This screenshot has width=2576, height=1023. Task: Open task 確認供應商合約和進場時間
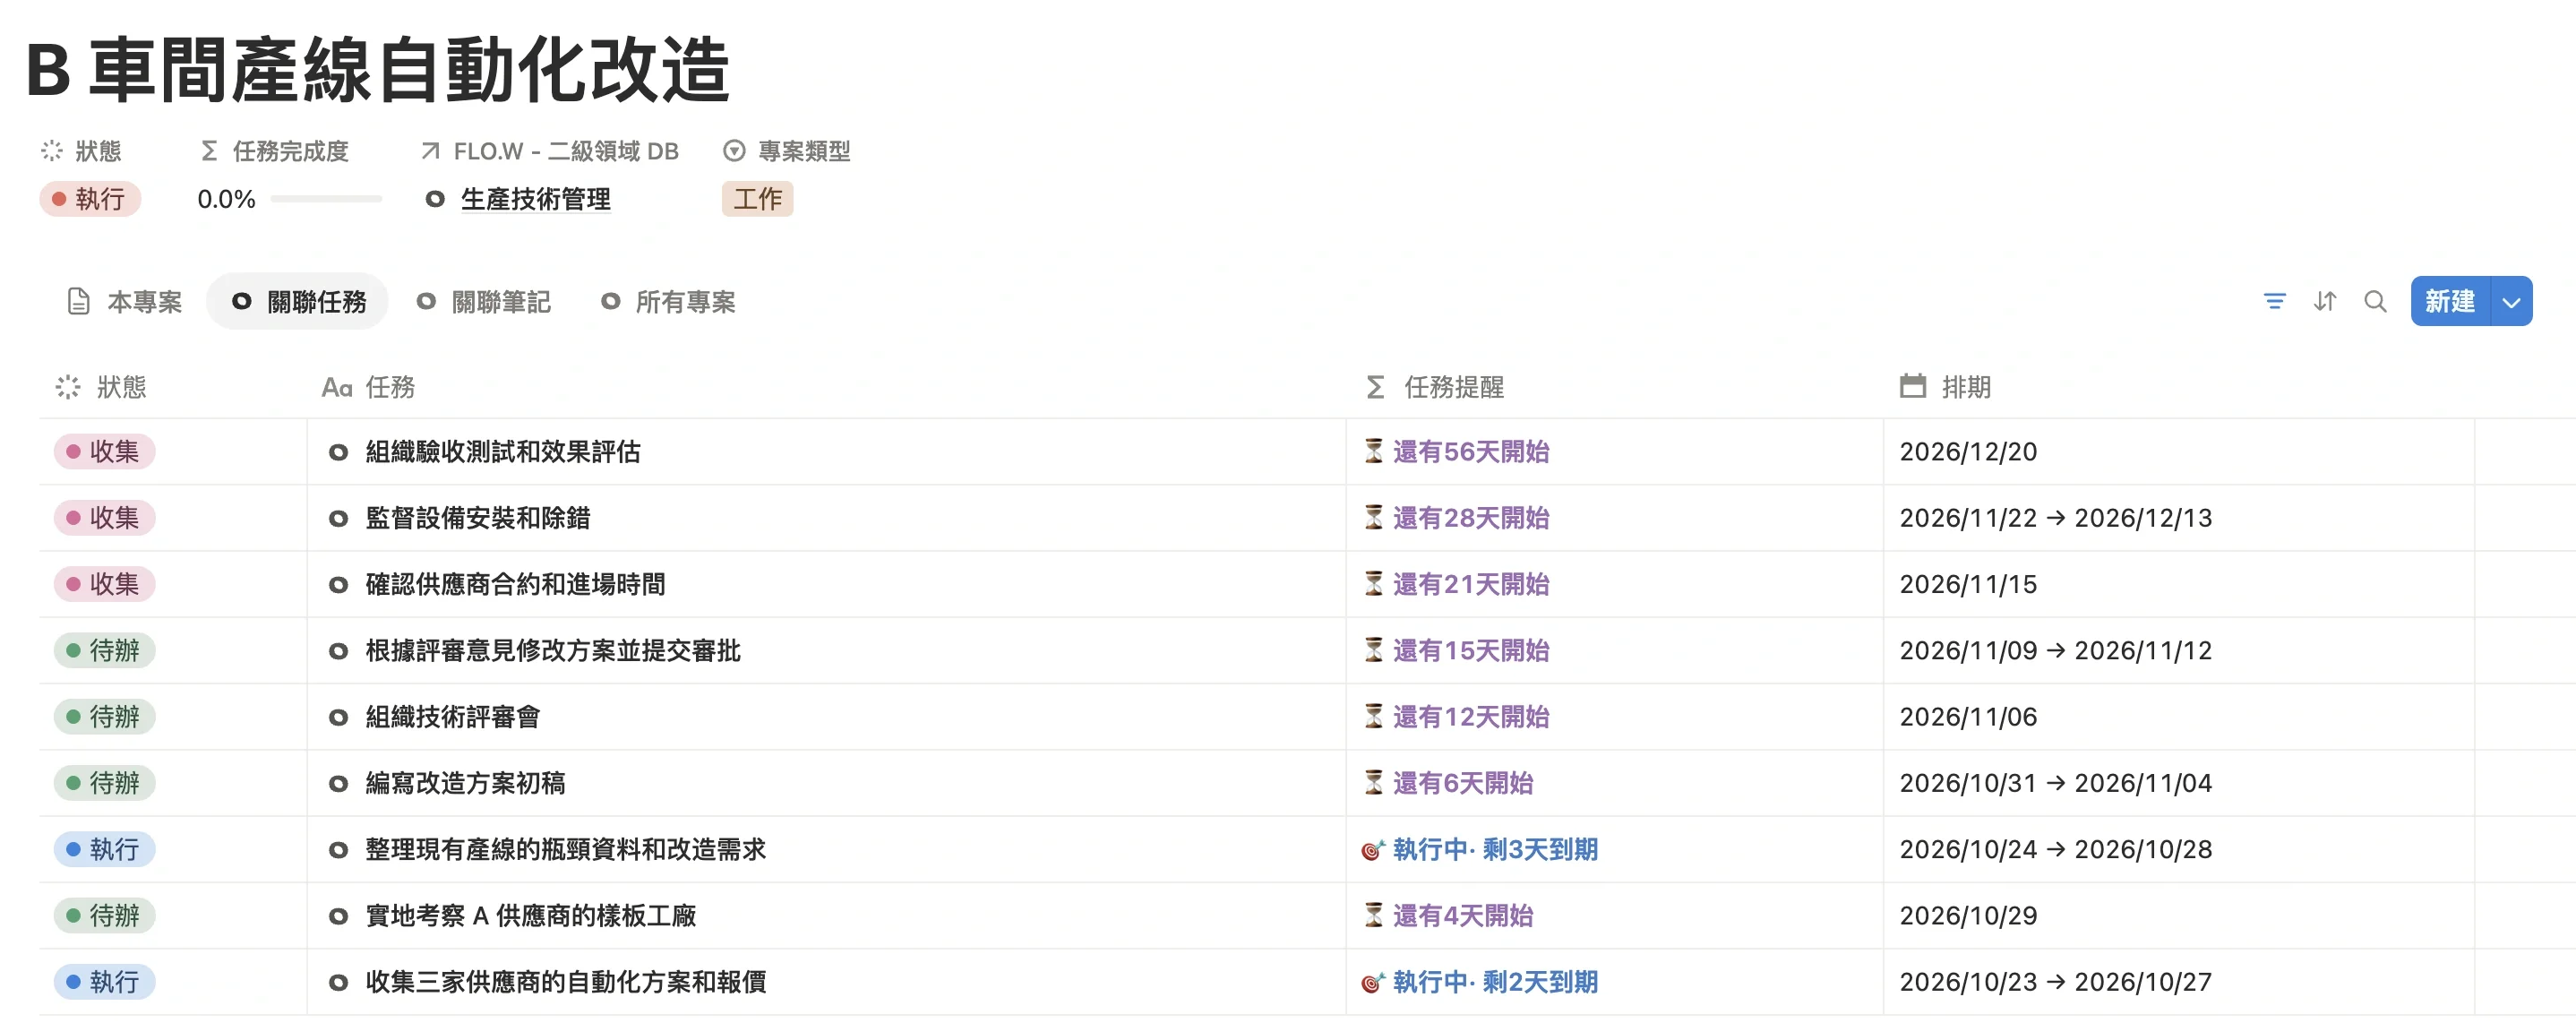coord(515,584)
